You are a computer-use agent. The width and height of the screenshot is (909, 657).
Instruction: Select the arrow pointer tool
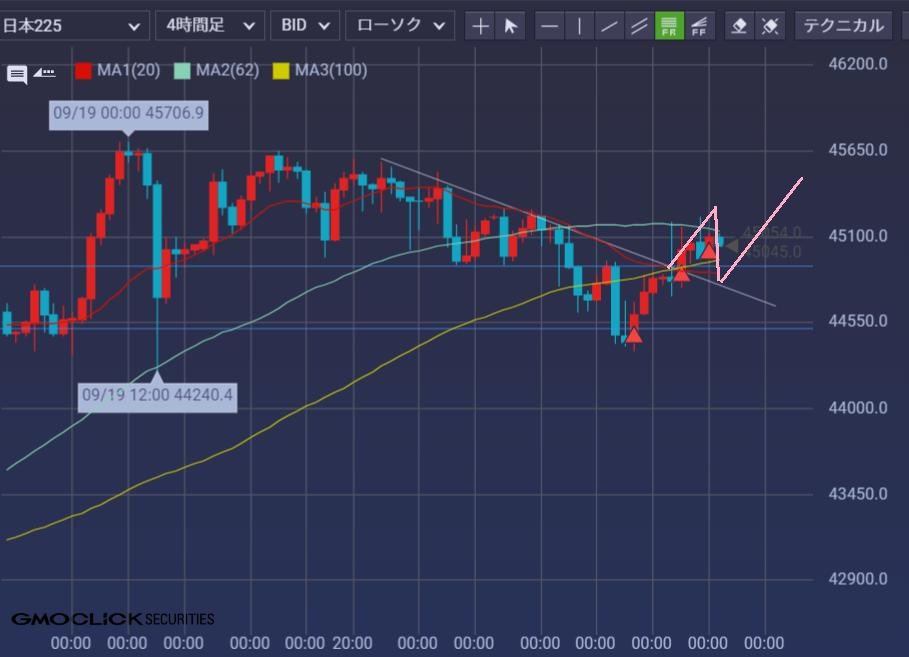(510, 26)
